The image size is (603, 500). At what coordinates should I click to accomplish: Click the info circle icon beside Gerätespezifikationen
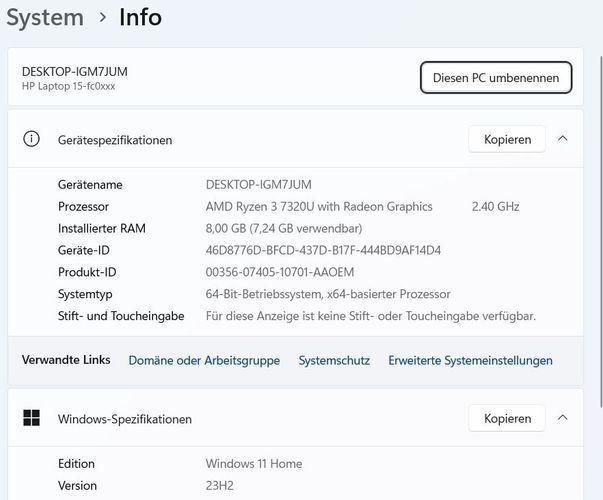pos(32,139)
